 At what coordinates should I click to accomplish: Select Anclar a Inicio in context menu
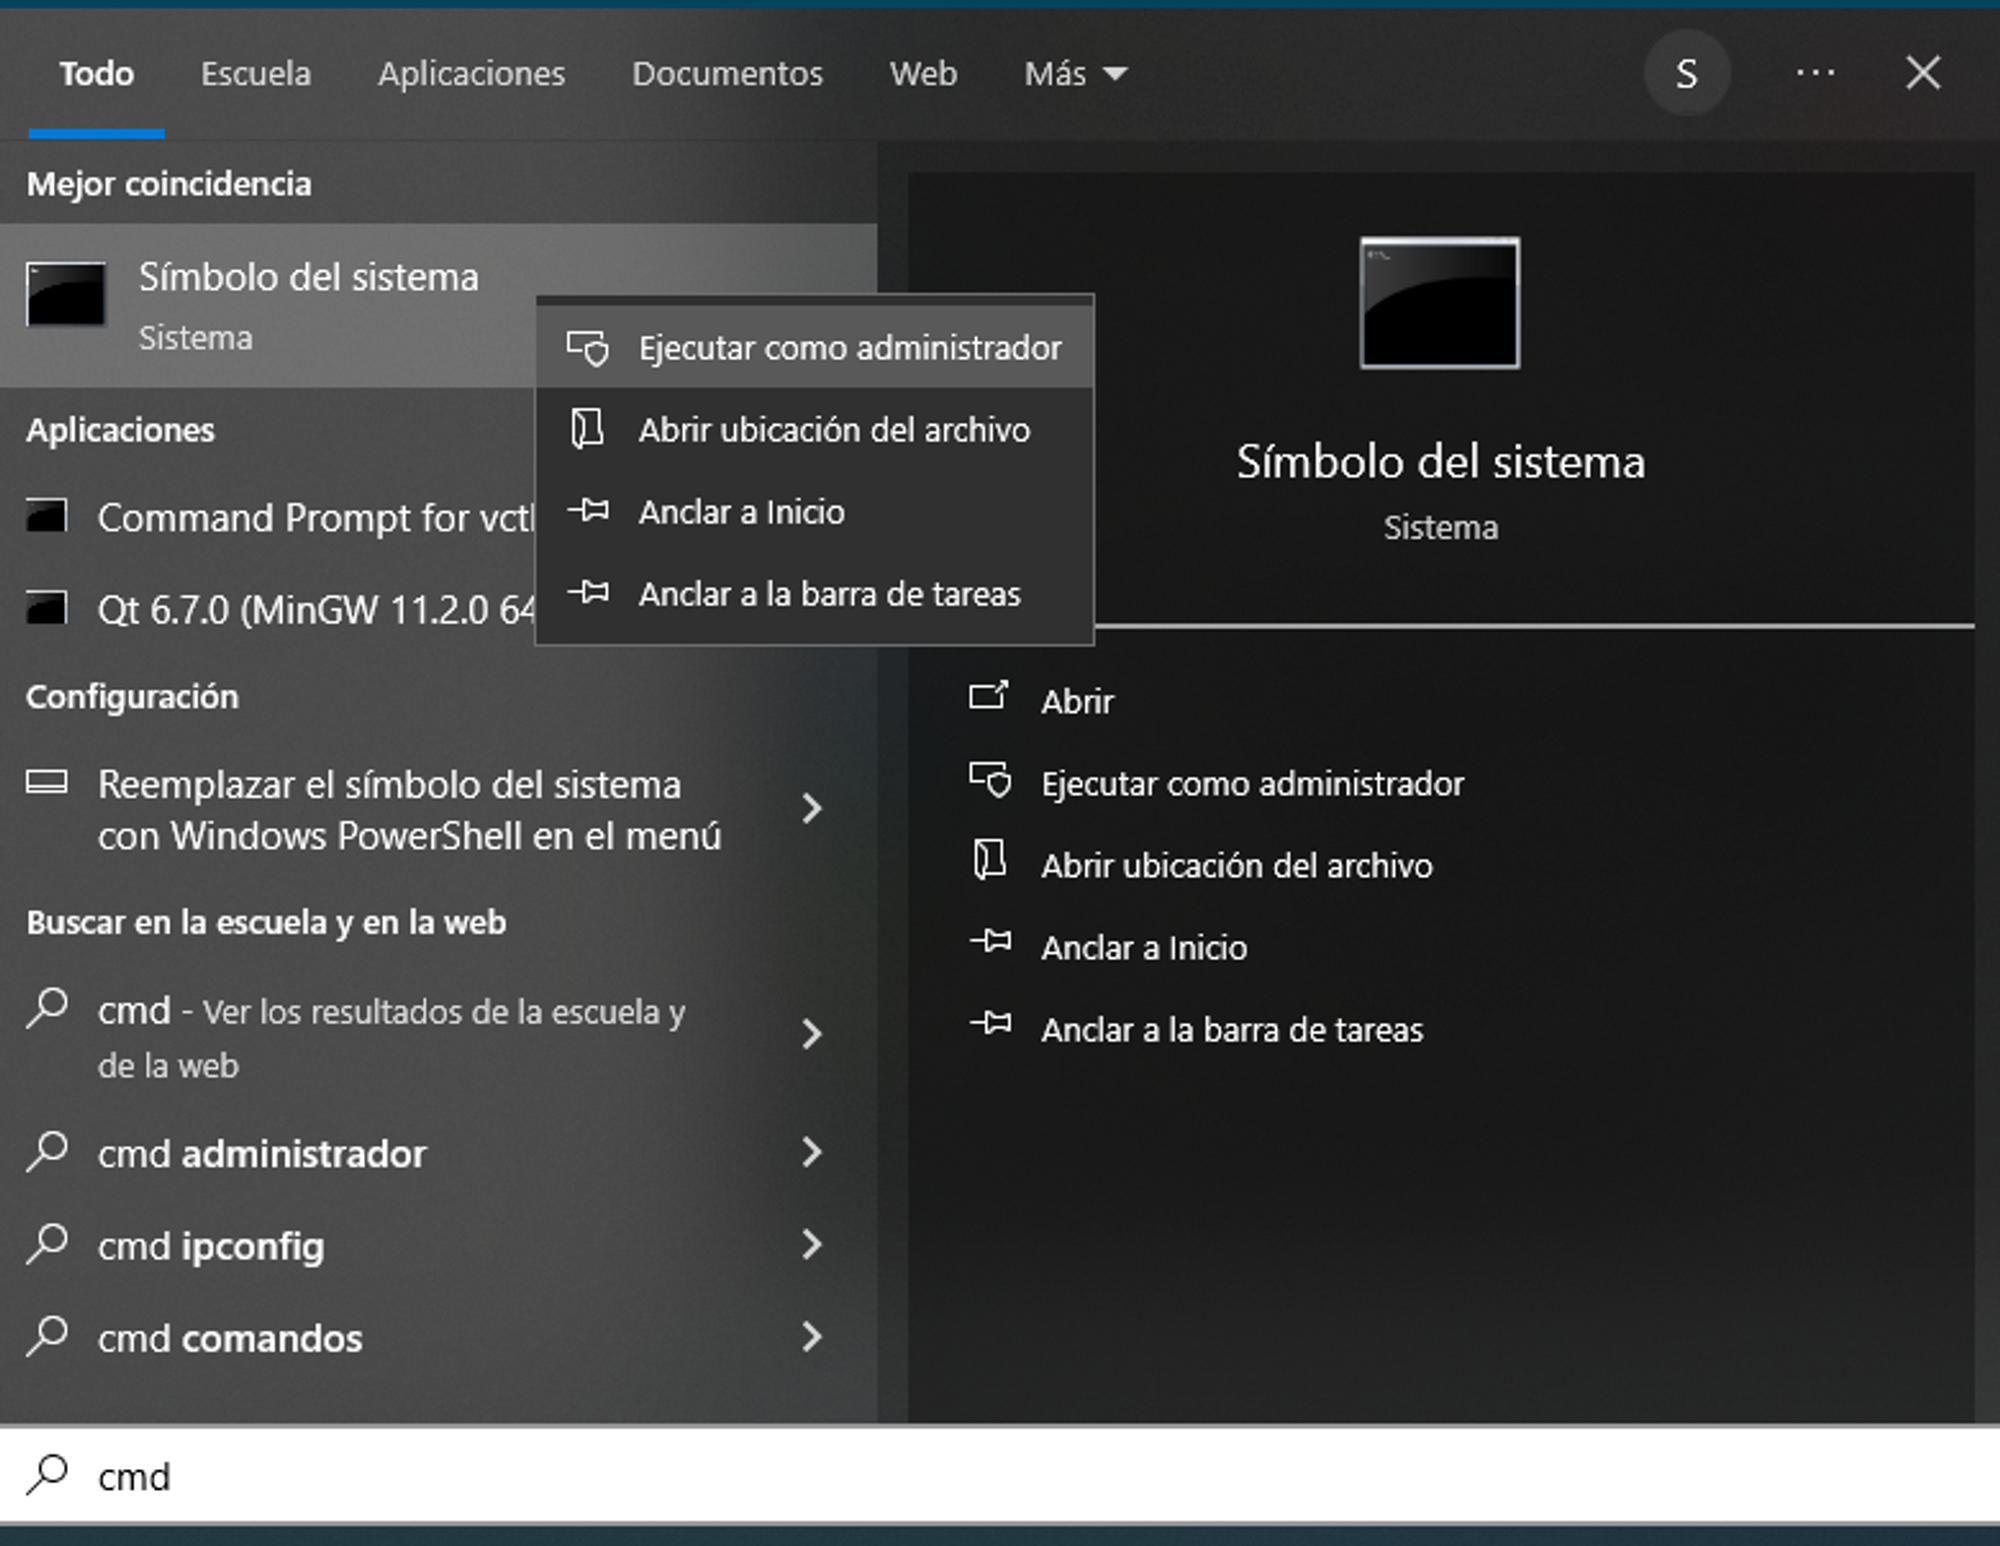[815, 512]
